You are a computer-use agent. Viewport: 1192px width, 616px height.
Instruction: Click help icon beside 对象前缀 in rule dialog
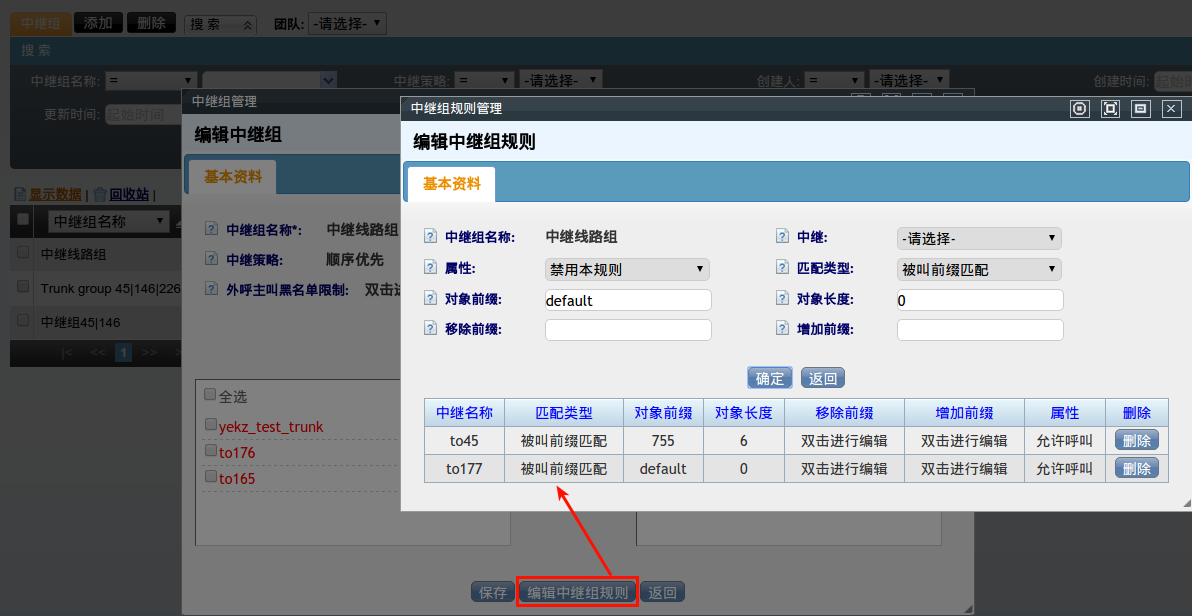pyautogui.click(x=431, y=299)
